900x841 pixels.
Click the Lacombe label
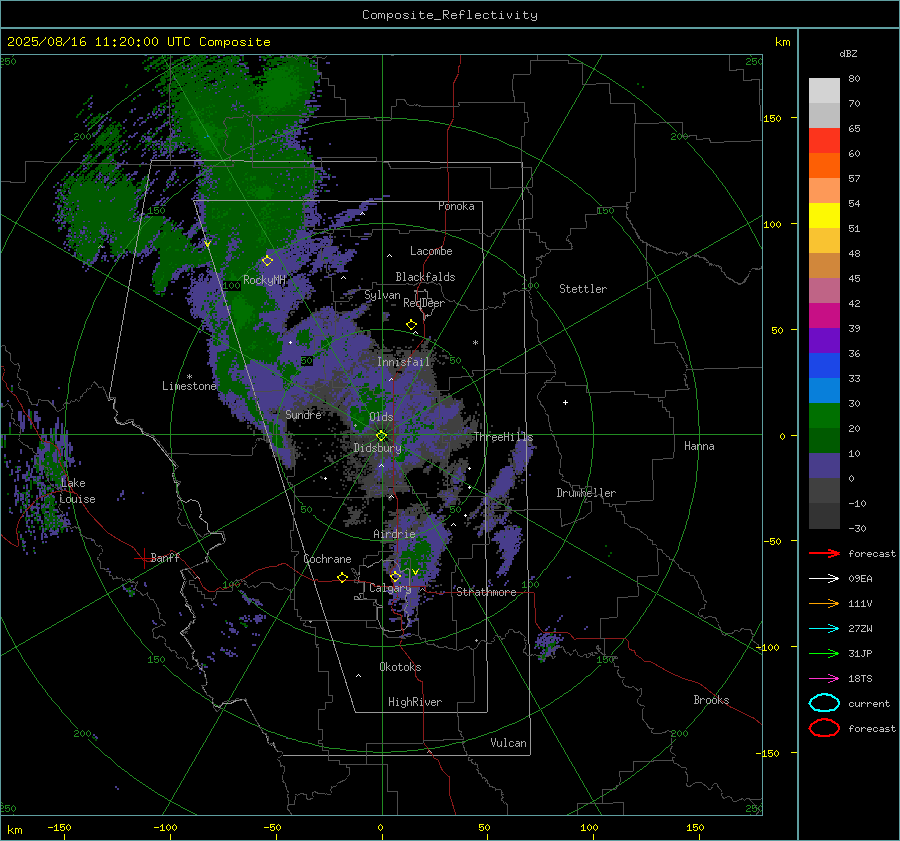[431, 251]
